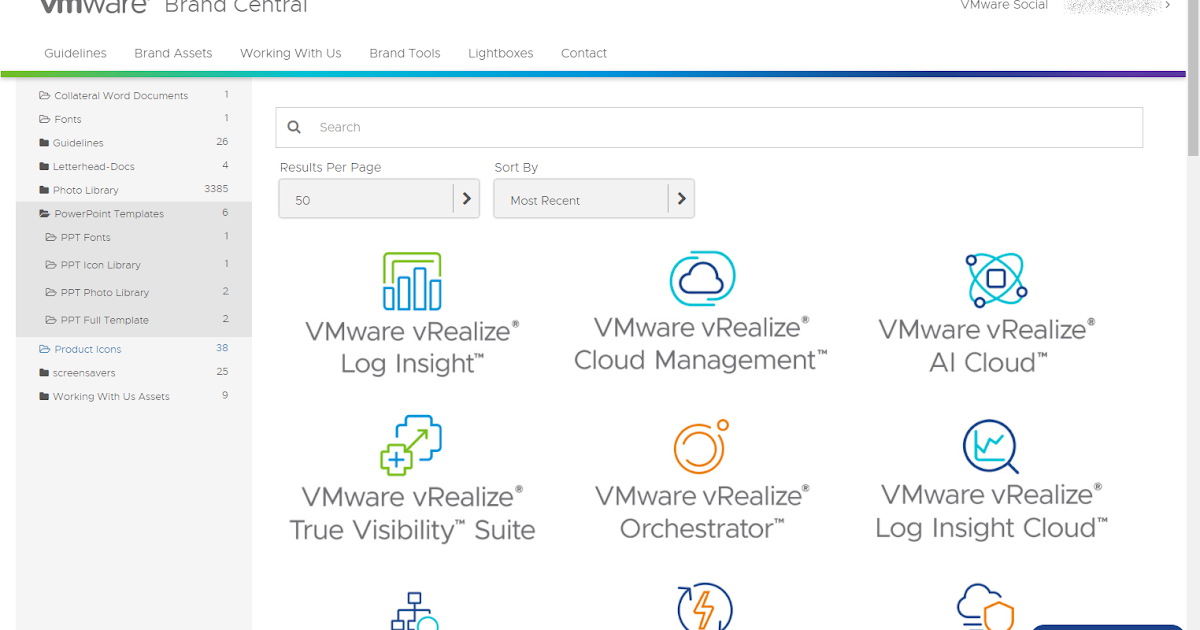Open the Brand Assets menu
The width and height of the screenshot is (1200, 630).
click(173, 53)
